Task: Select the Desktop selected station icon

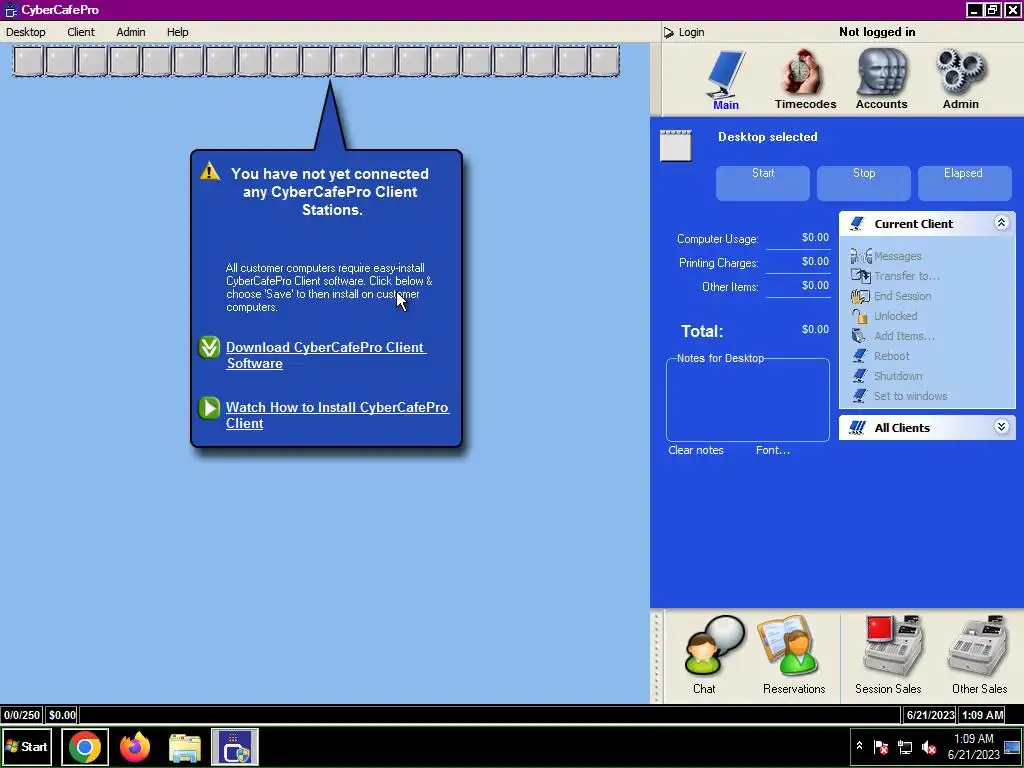Action: click(x=675, y=145)
